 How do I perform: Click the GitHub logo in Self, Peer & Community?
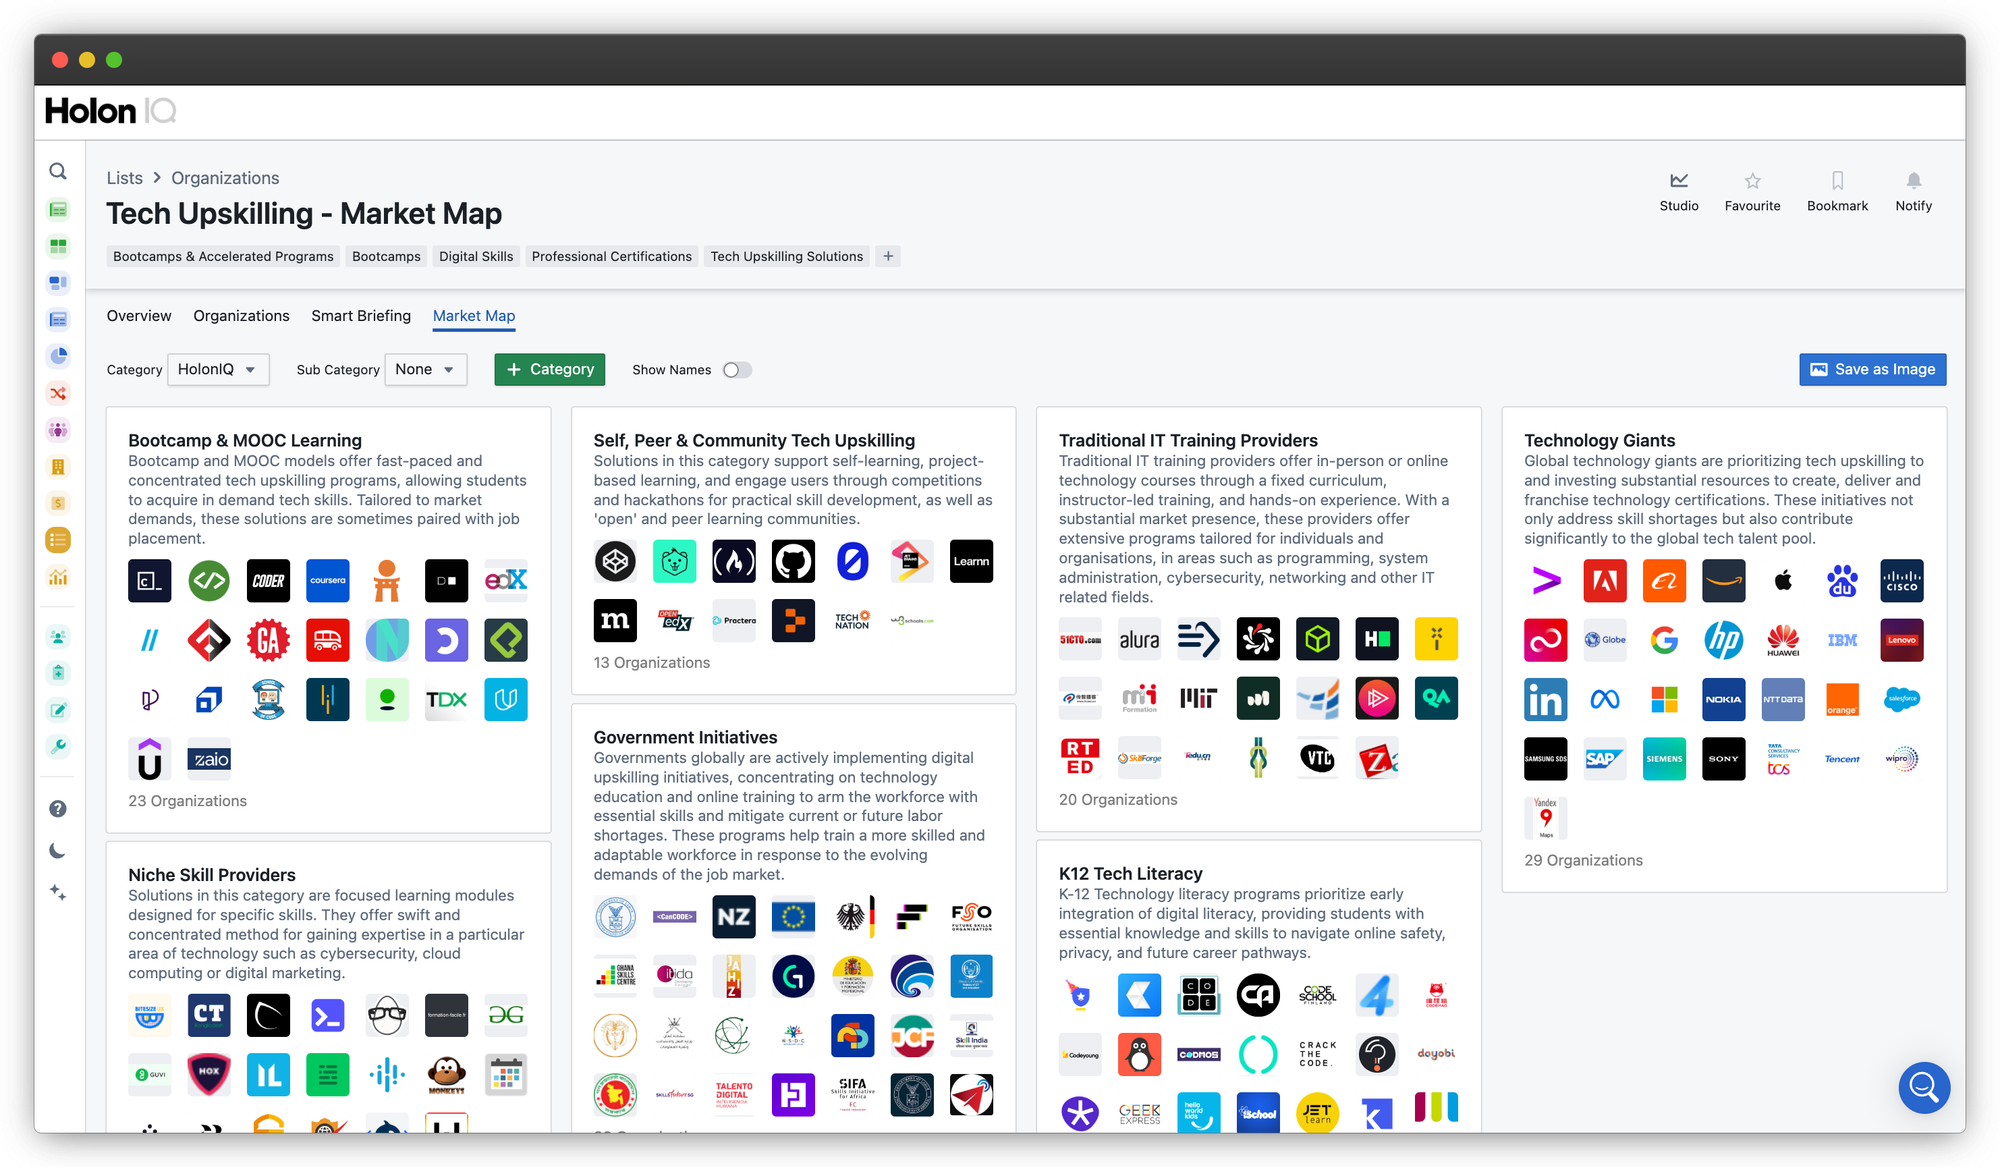point(793,561)
